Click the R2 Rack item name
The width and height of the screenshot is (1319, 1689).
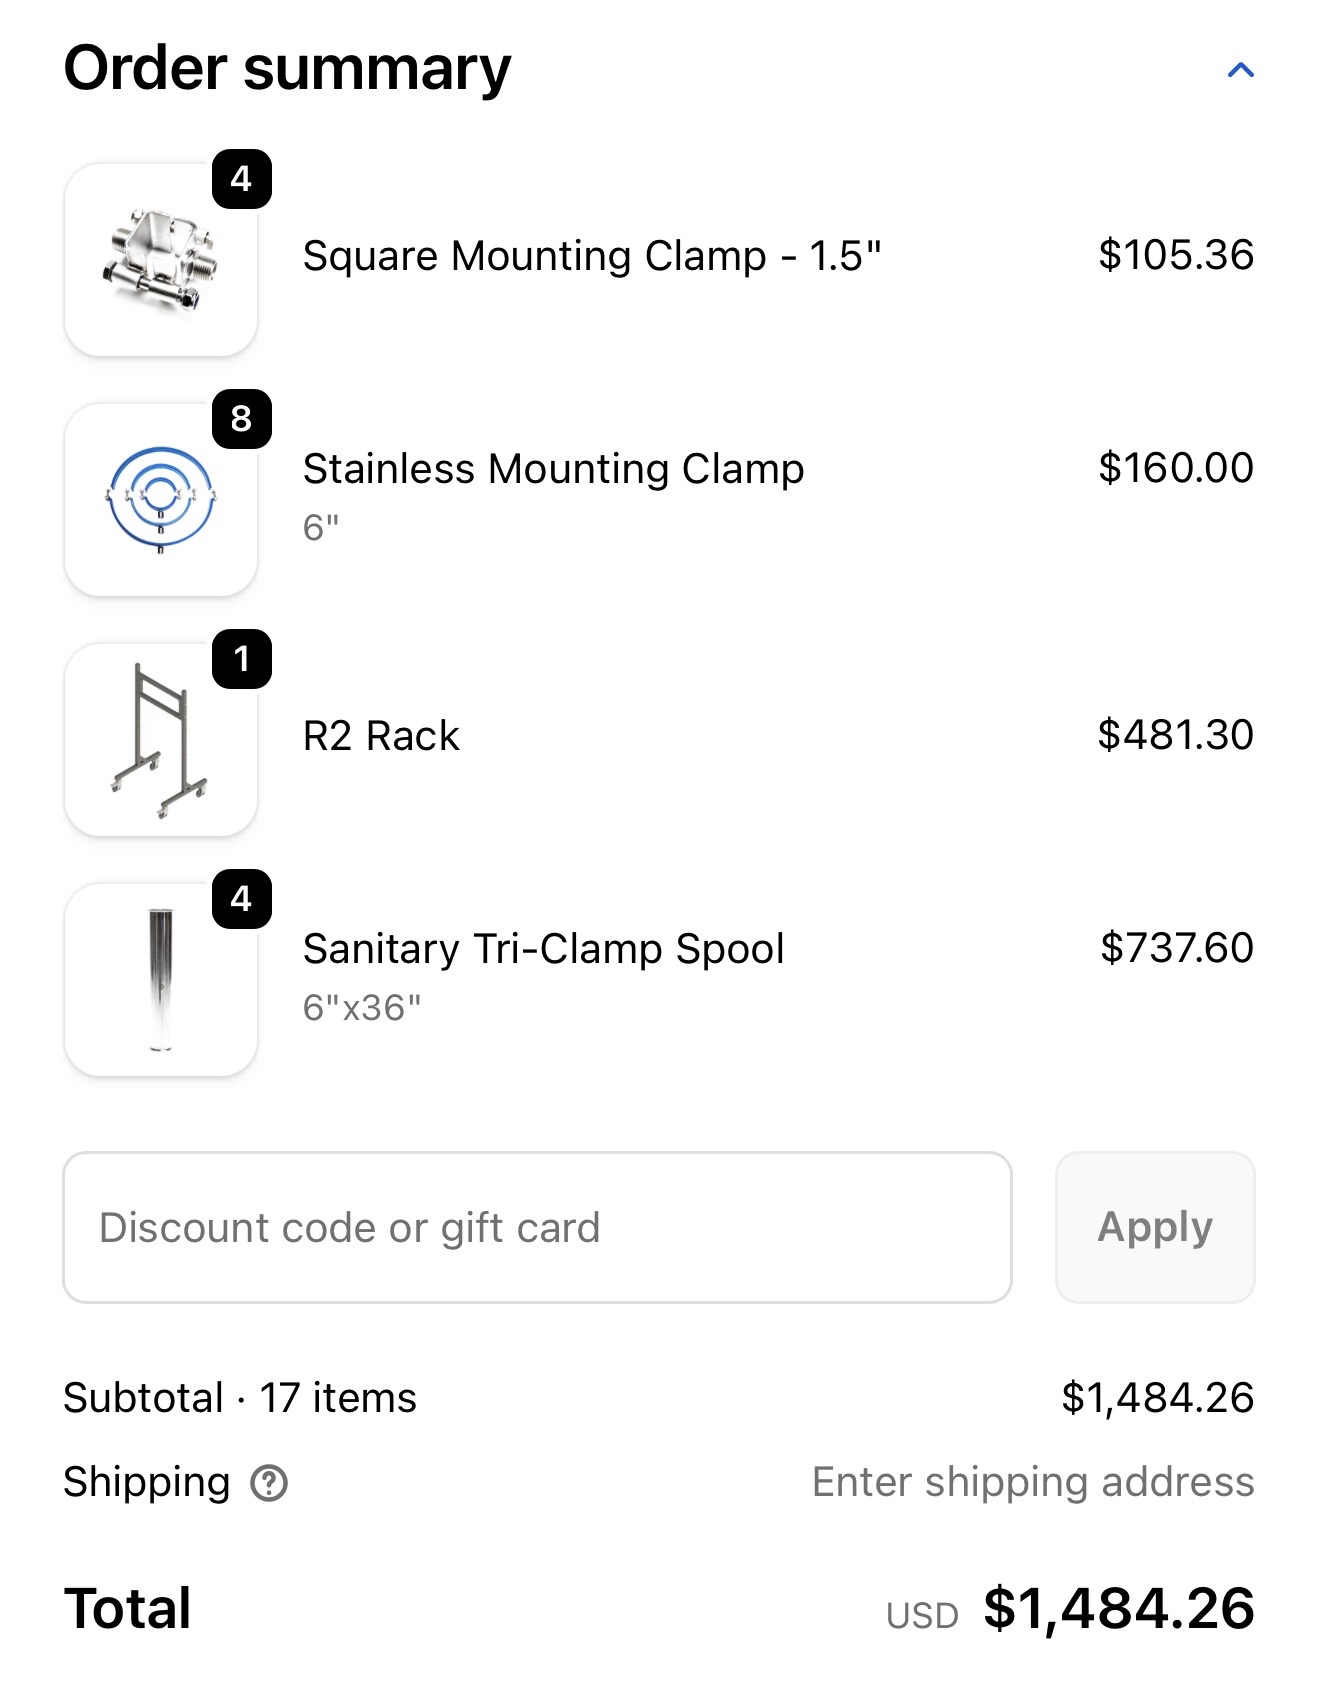tap(381, 736)
